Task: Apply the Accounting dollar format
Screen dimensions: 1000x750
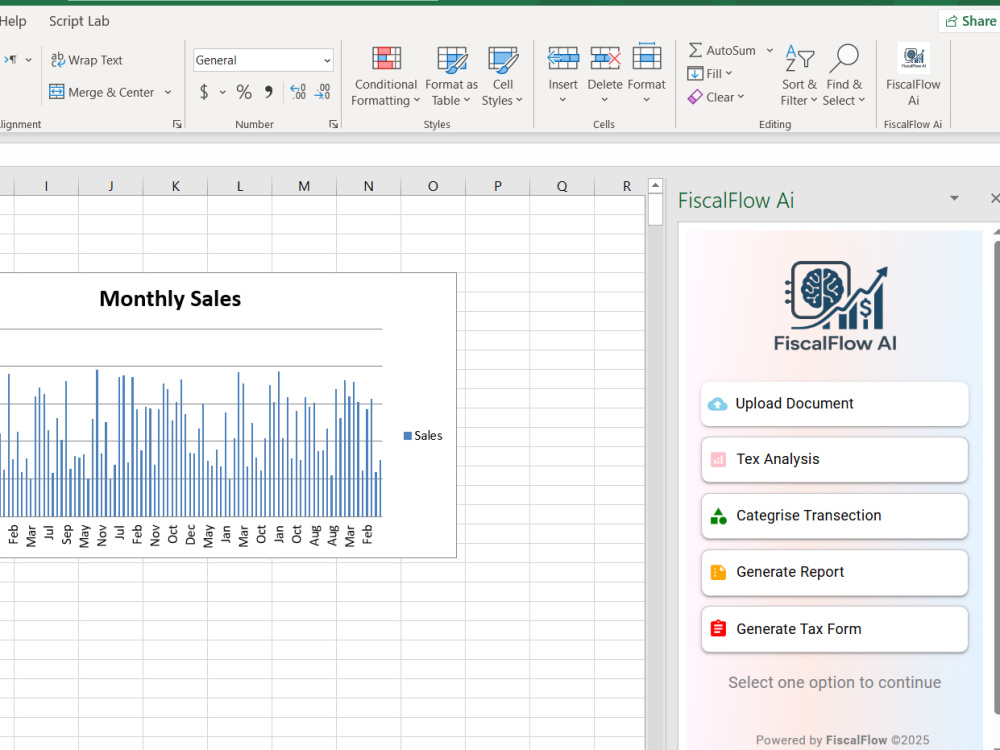Action: click(204, 92)
